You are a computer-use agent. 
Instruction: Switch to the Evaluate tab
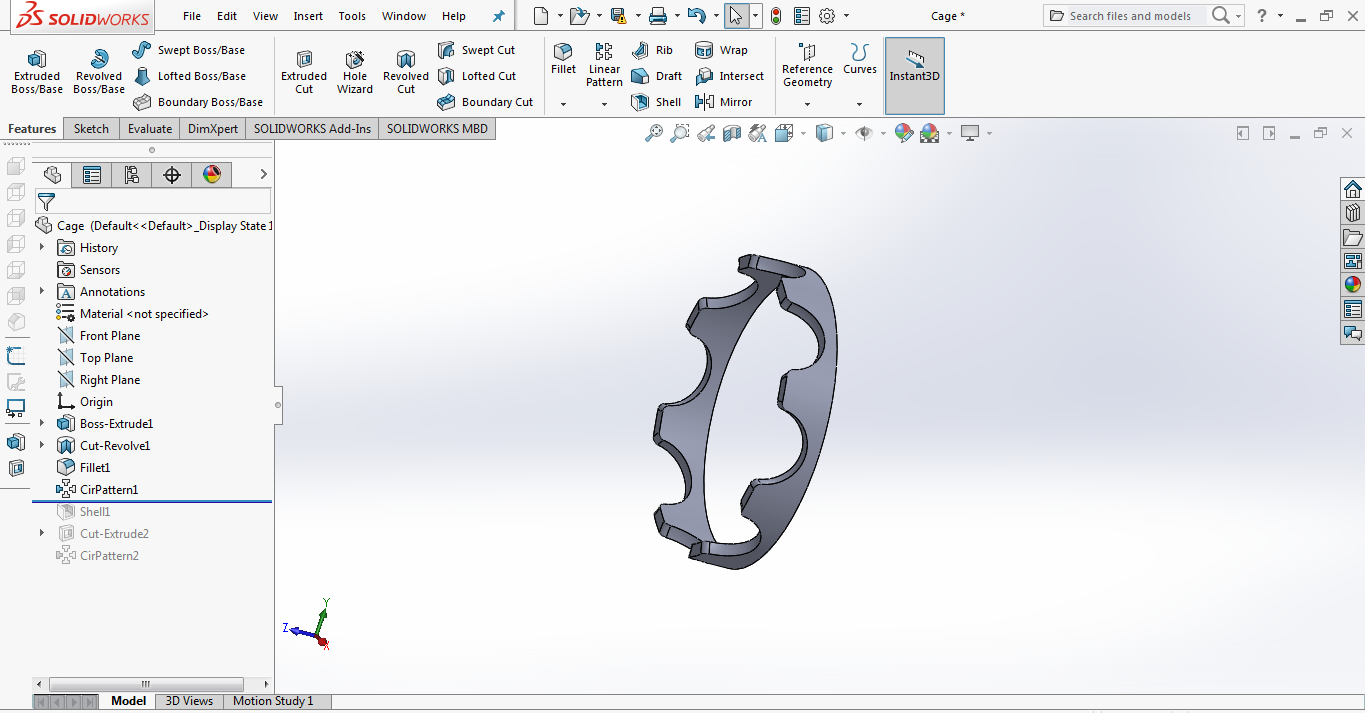tap(150, 128)
